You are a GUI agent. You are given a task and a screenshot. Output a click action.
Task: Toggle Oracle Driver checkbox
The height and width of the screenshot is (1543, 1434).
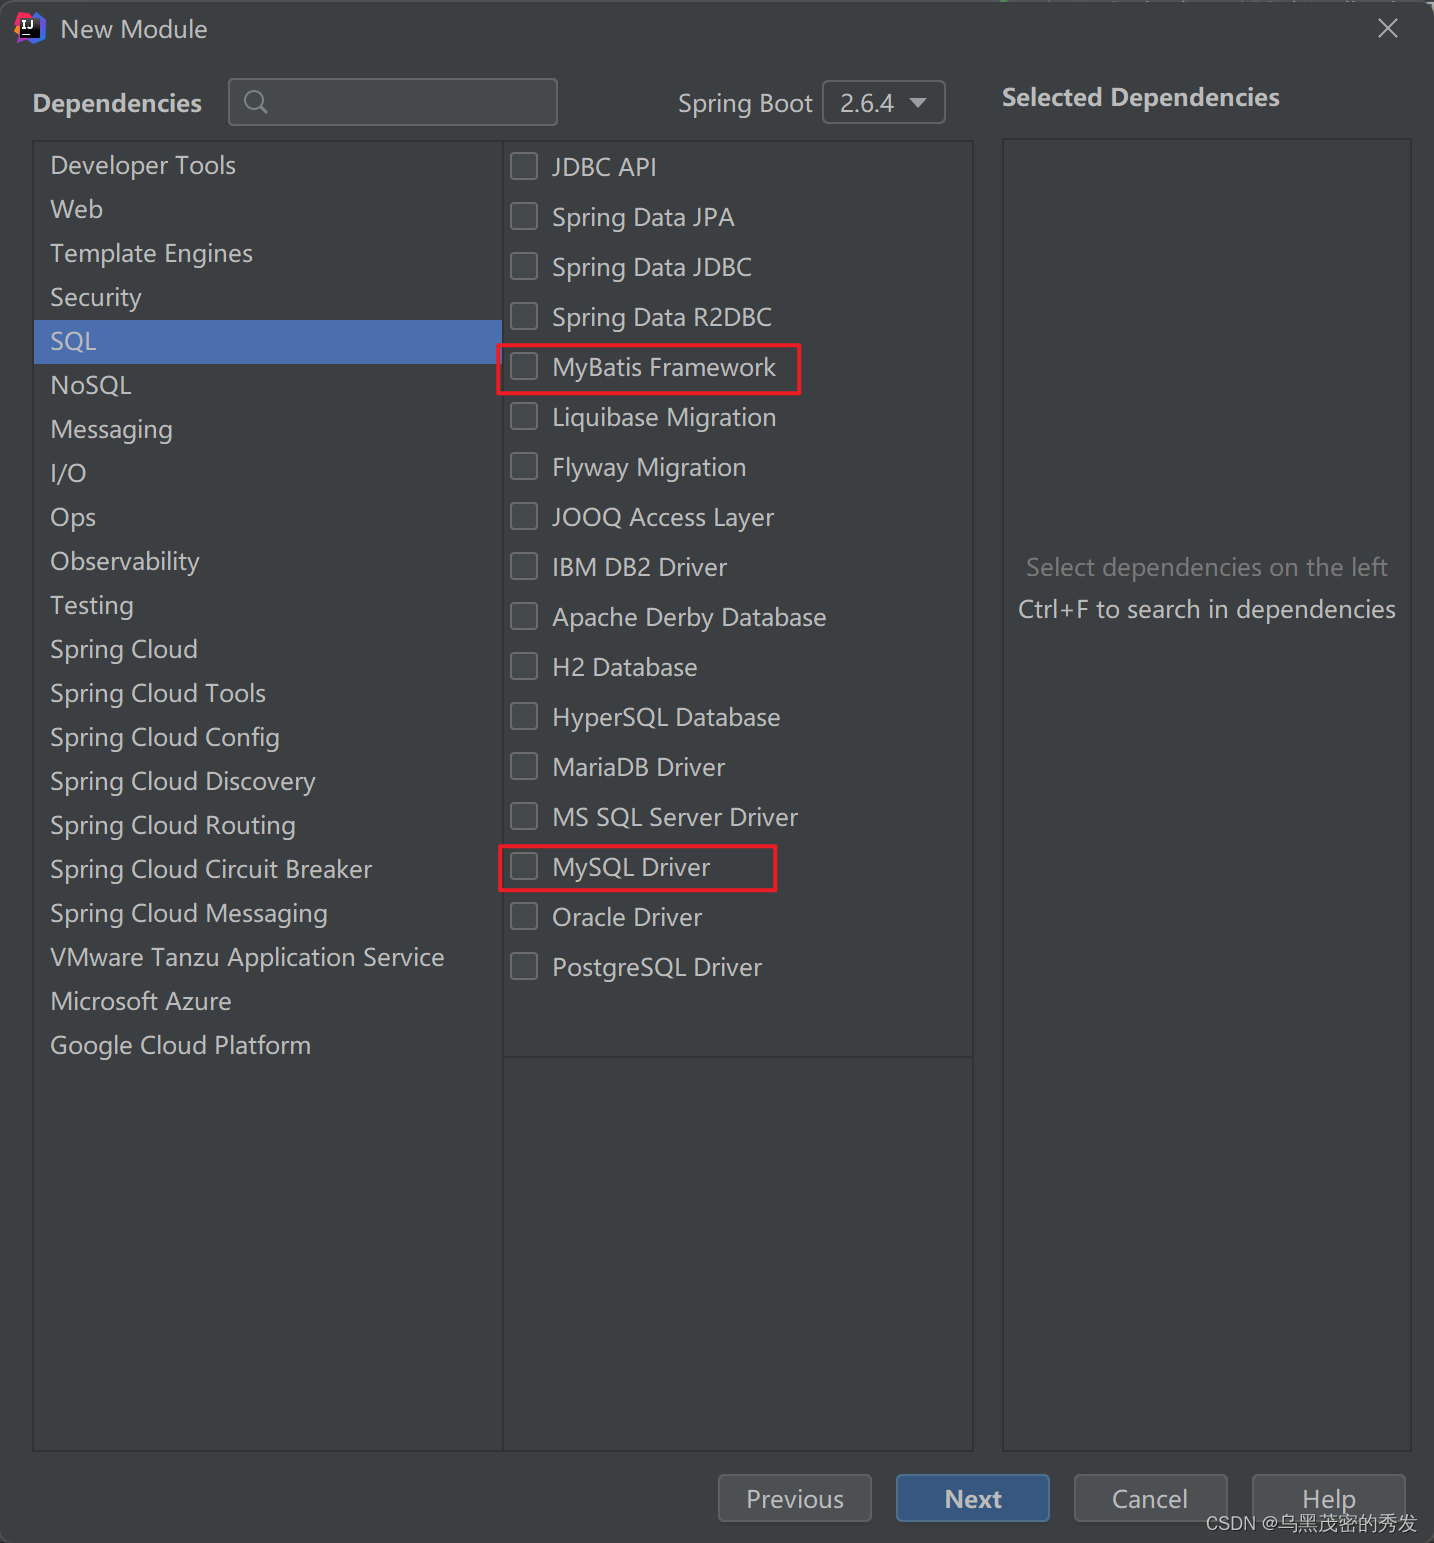click(524, 916)
